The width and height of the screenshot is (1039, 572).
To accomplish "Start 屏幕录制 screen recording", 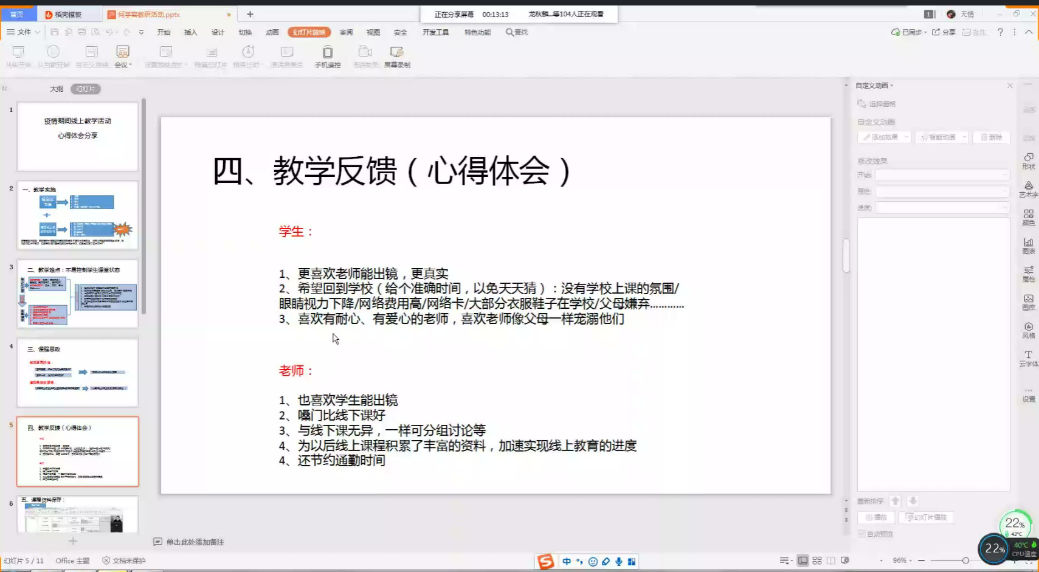I will pyautogui.click(x=397, y=55).
